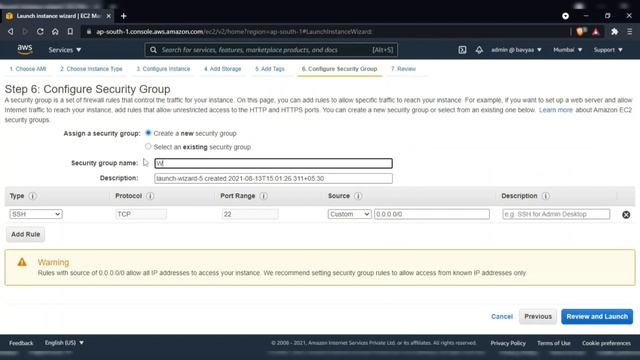Open the admin @ bavyaa account dropdown

point(516,50)
